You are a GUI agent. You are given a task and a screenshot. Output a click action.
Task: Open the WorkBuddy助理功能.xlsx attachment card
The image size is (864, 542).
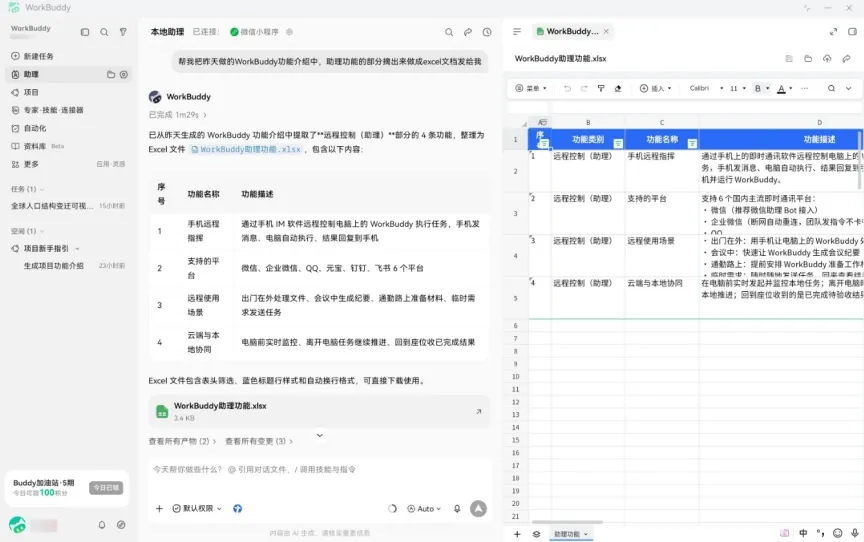point(318,411)
